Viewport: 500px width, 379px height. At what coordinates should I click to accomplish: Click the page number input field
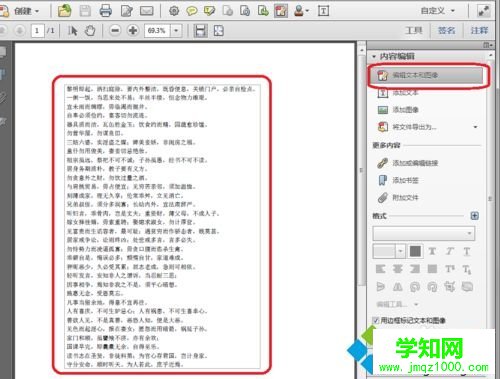(x=38, y=31)
